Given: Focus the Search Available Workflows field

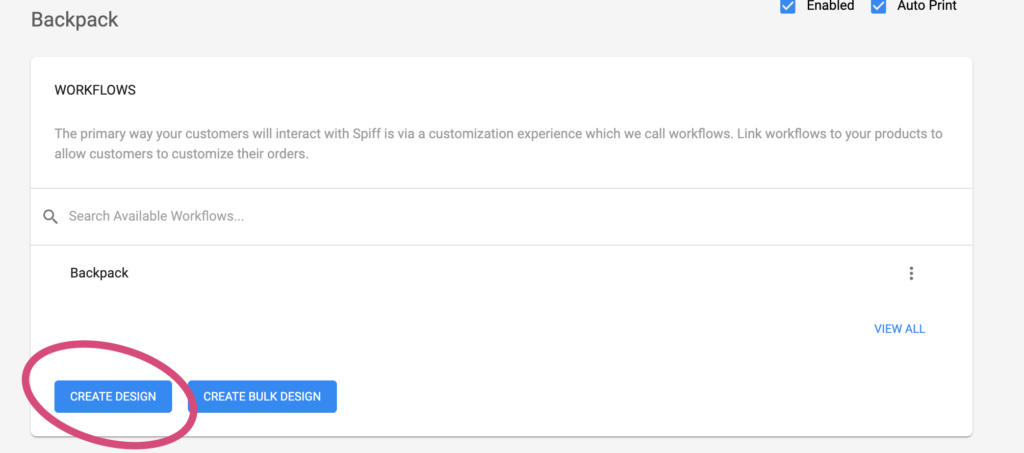Looking at the screenshot, I should (x=502, y=217).
